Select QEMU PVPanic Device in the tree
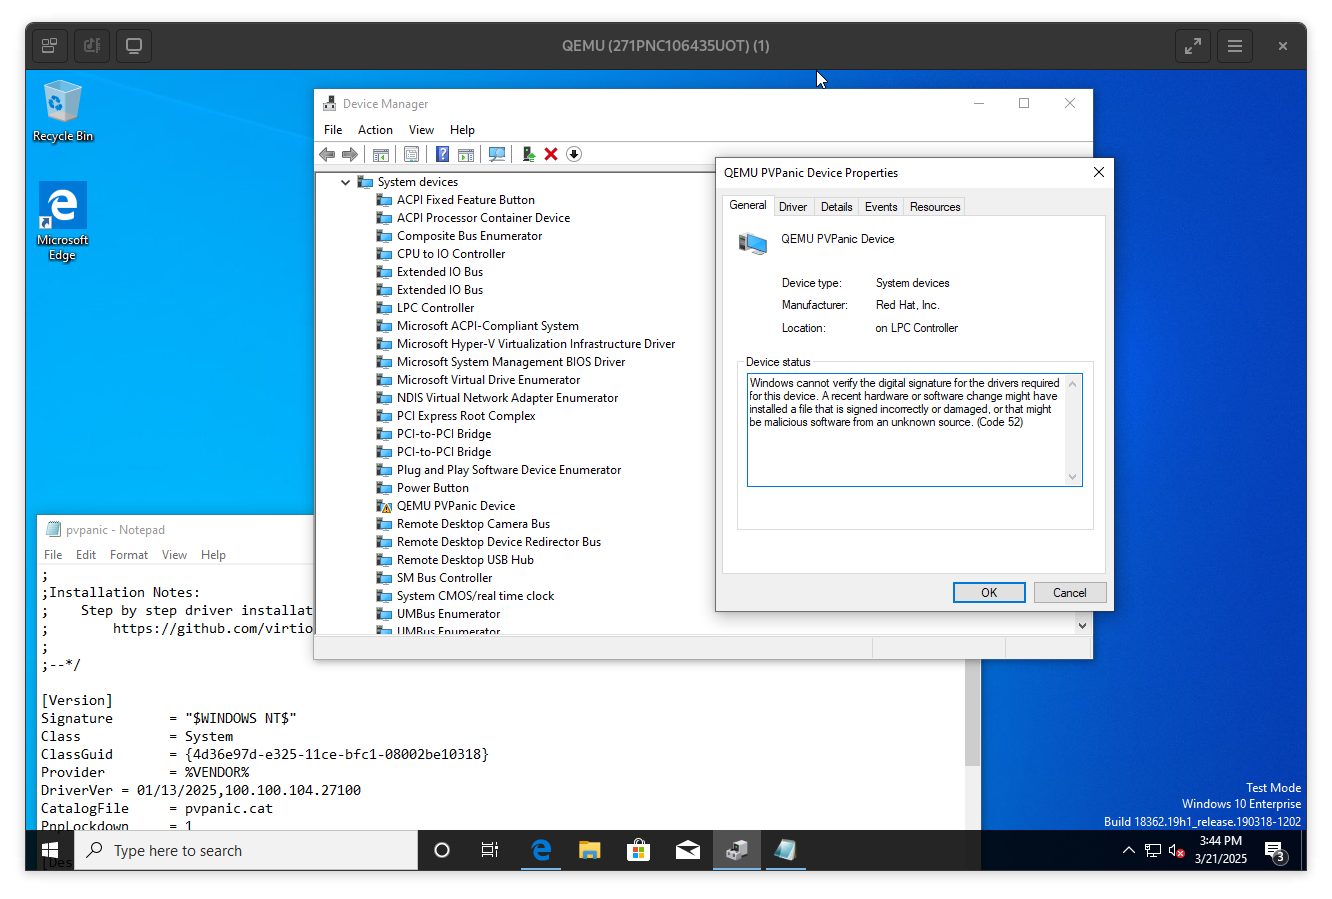1332x899 pixels. click(455, 506)
